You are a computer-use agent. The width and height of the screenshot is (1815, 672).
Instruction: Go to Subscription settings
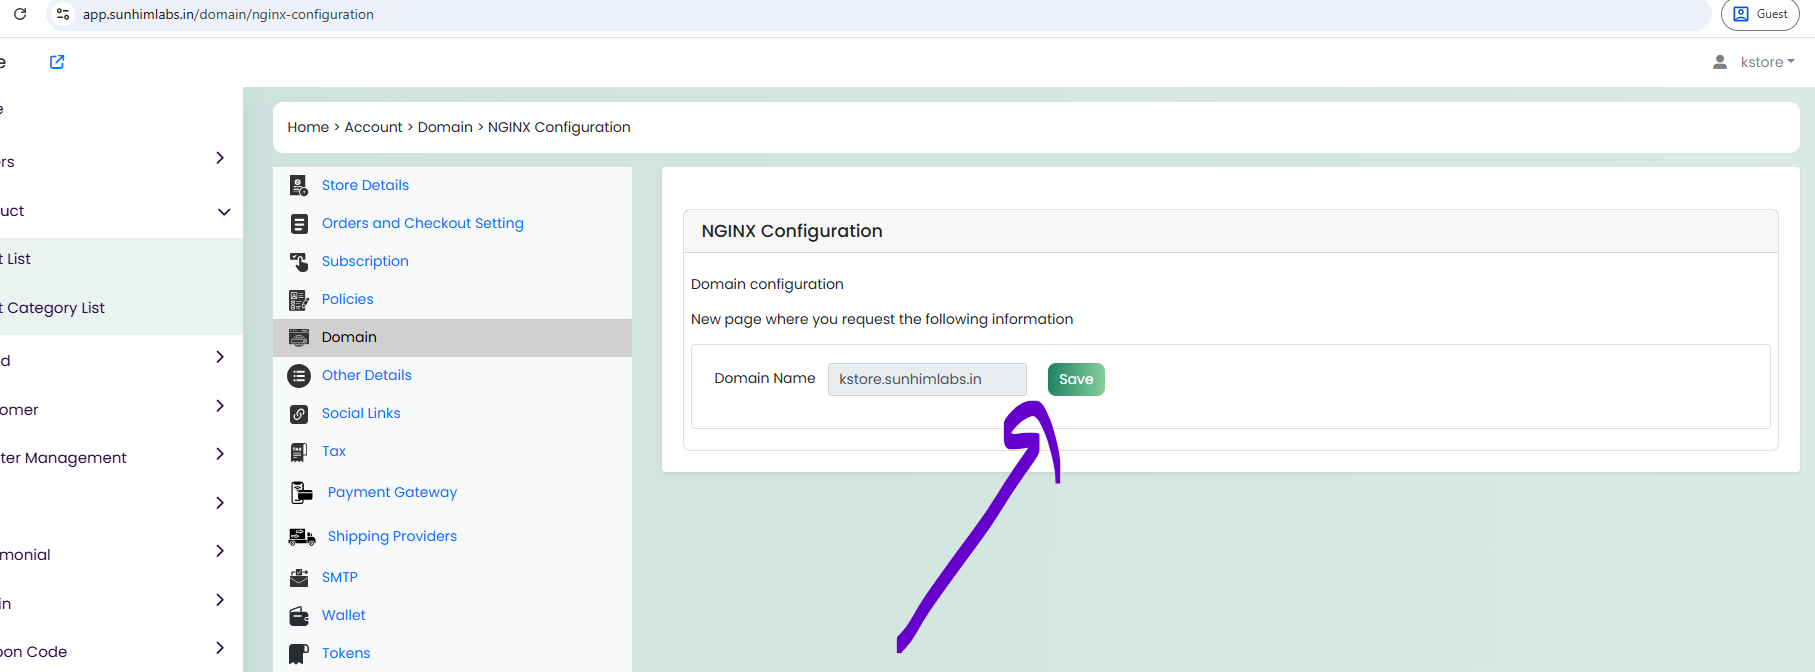click(x=365, y=261)
